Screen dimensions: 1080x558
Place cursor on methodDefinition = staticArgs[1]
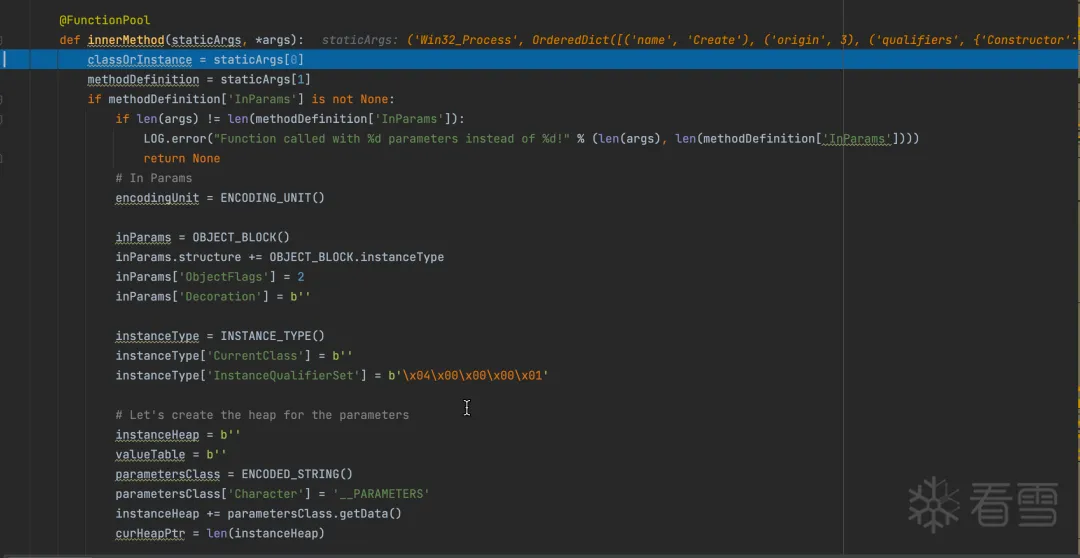click(x=199, y=79)
